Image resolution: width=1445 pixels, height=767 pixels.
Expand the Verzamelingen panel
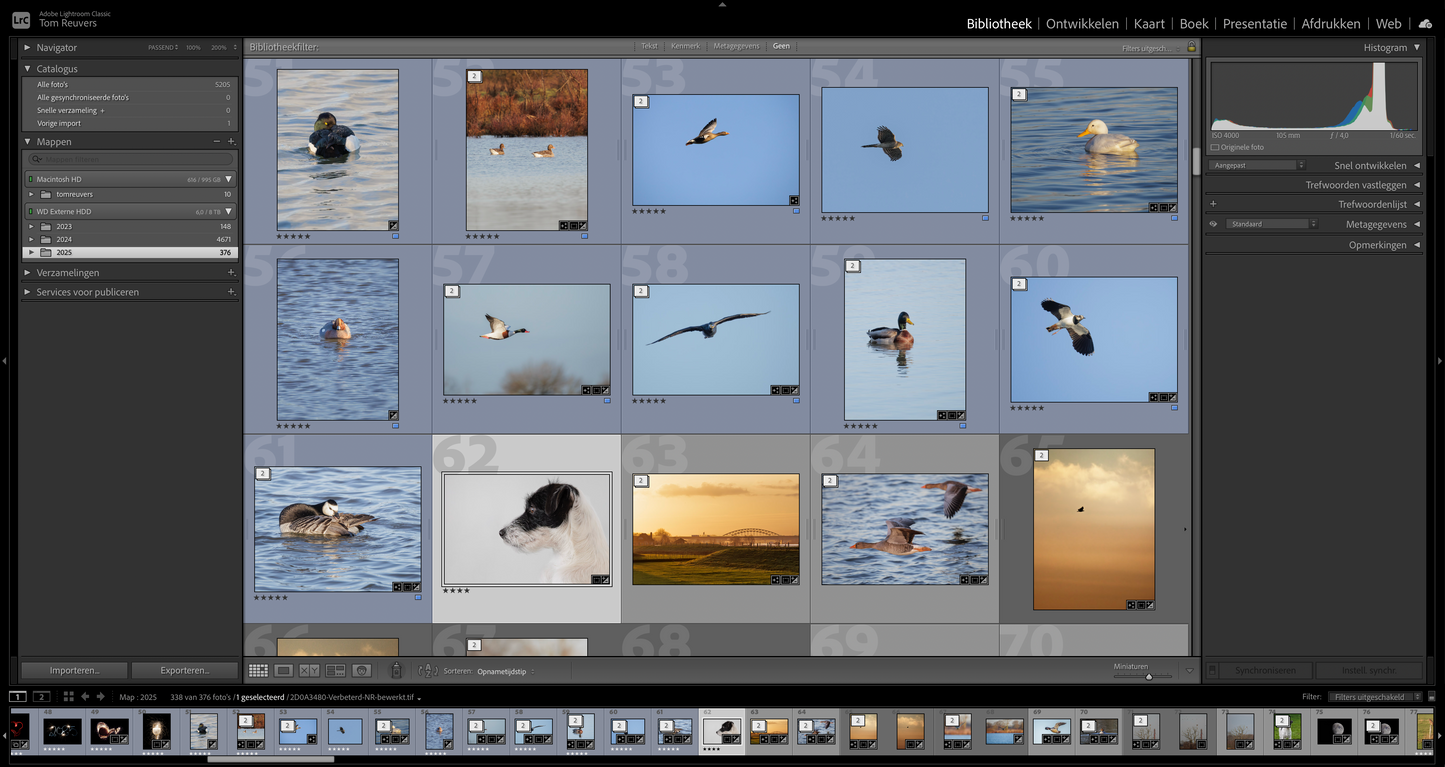pos(28,272)
